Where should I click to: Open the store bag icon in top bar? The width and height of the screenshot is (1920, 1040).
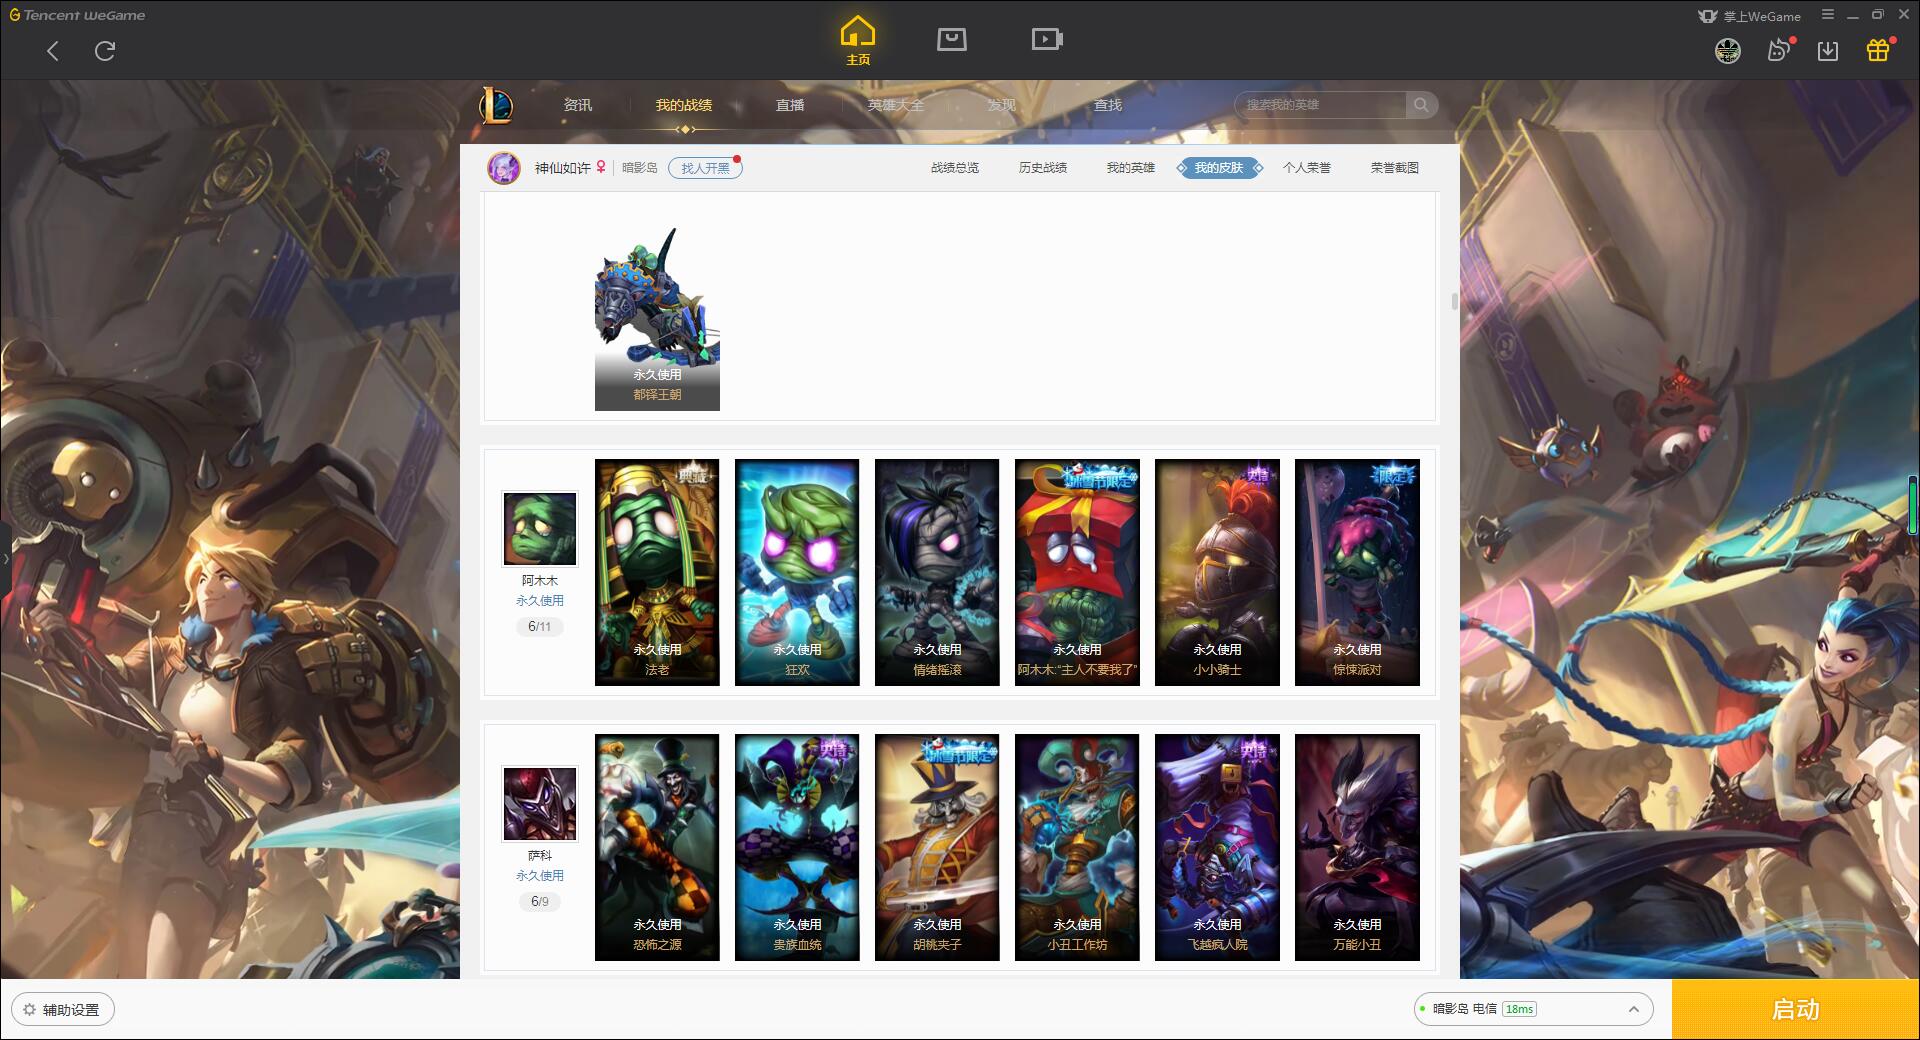coord(951,39)
